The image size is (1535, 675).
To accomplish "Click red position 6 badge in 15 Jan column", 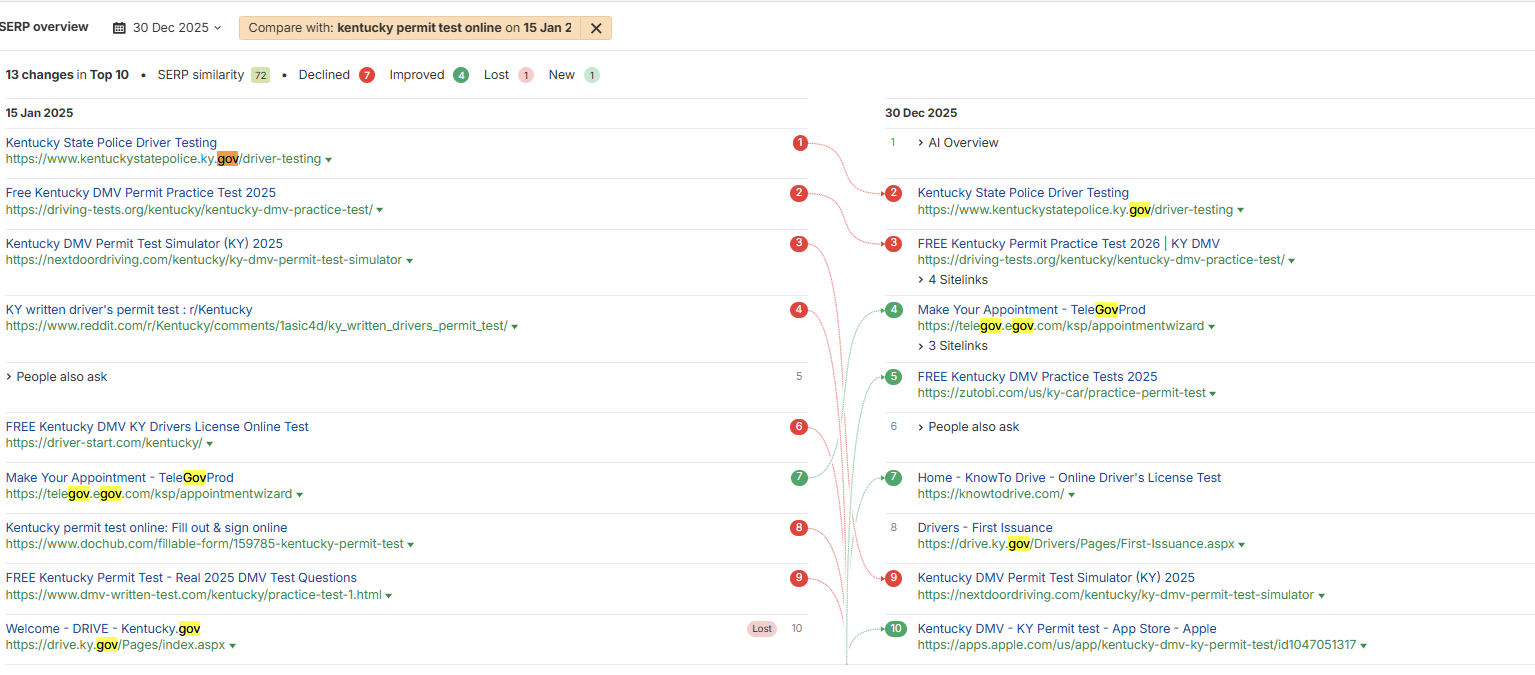I will 798,427.
